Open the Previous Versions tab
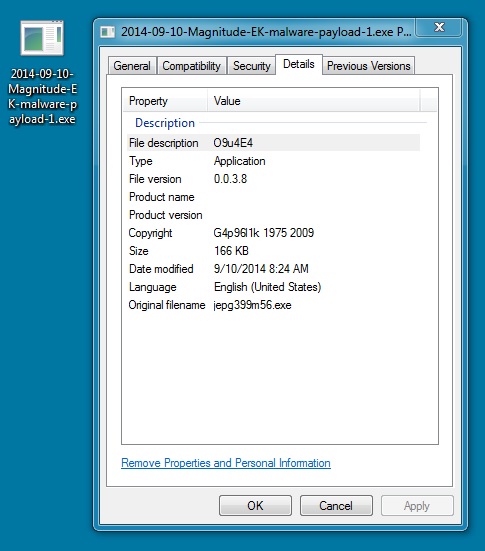Image resolution: width=485 pixels, height=551 pixels. coord(369,66)
